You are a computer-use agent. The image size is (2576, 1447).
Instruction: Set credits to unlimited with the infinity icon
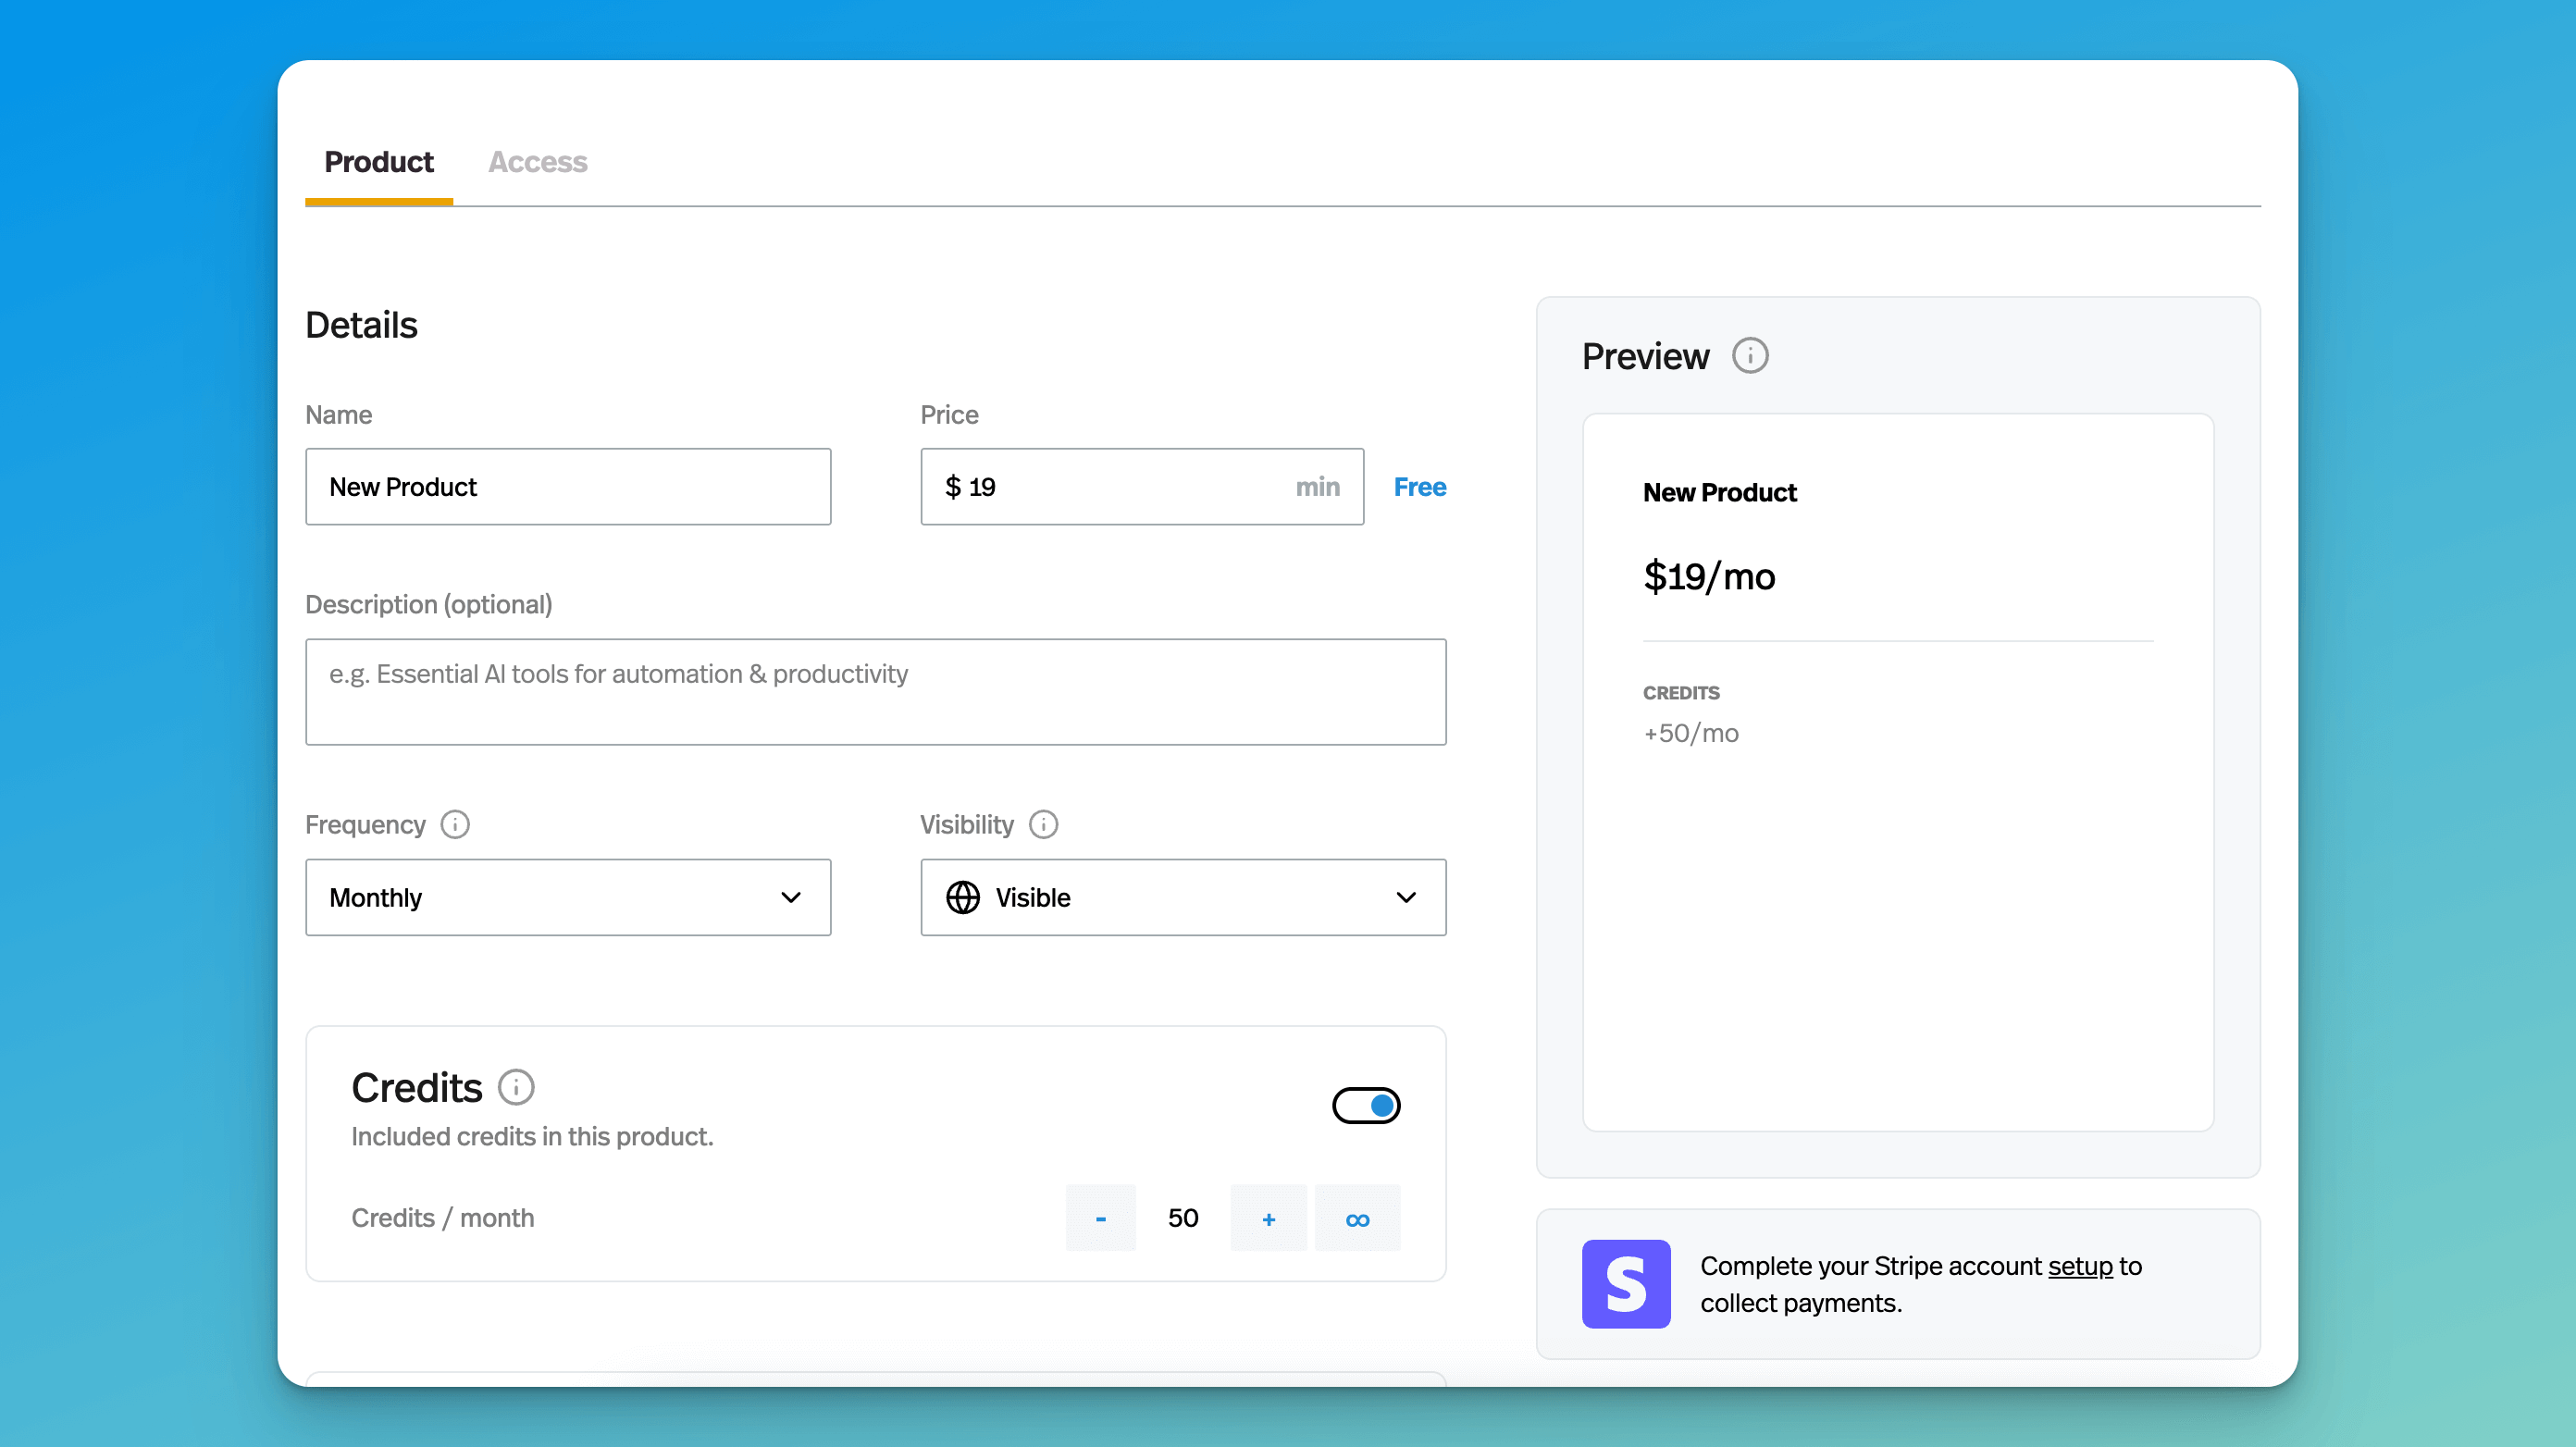1357,1218
